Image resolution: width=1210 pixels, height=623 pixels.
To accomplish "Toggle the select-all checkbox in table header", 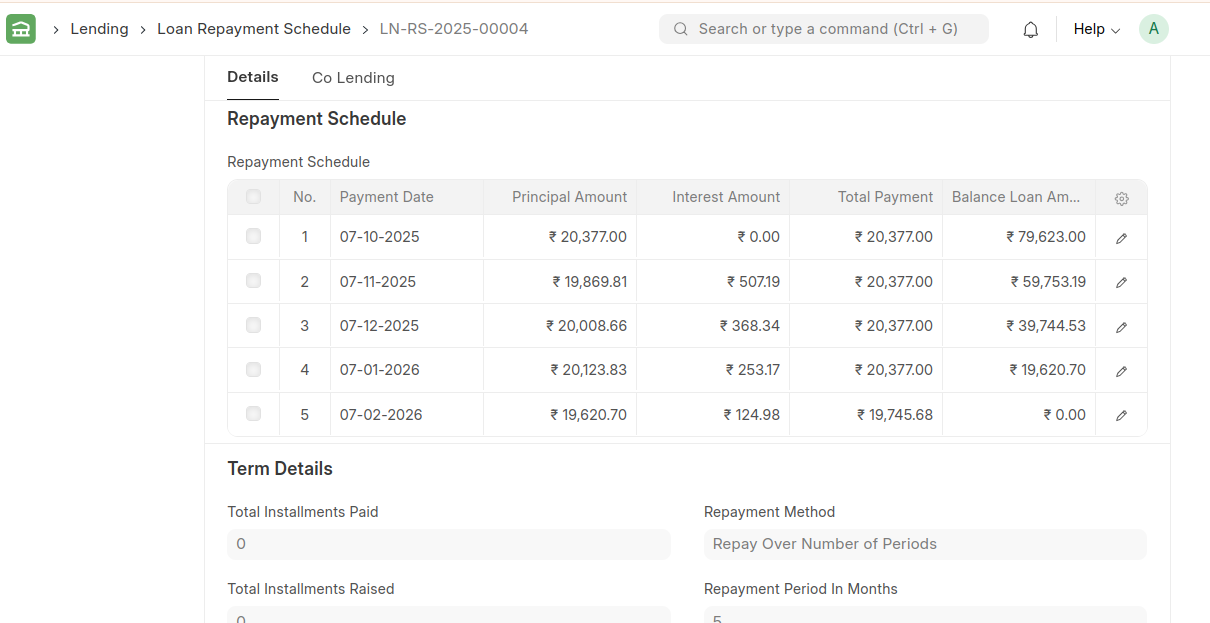I will point(254,197).
